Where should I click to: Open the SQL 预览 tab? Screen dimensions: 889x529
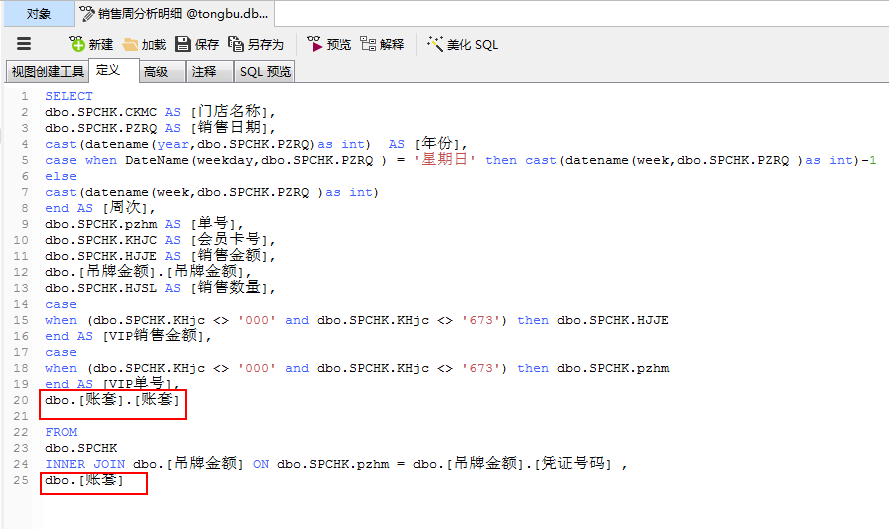pos(264,71)
